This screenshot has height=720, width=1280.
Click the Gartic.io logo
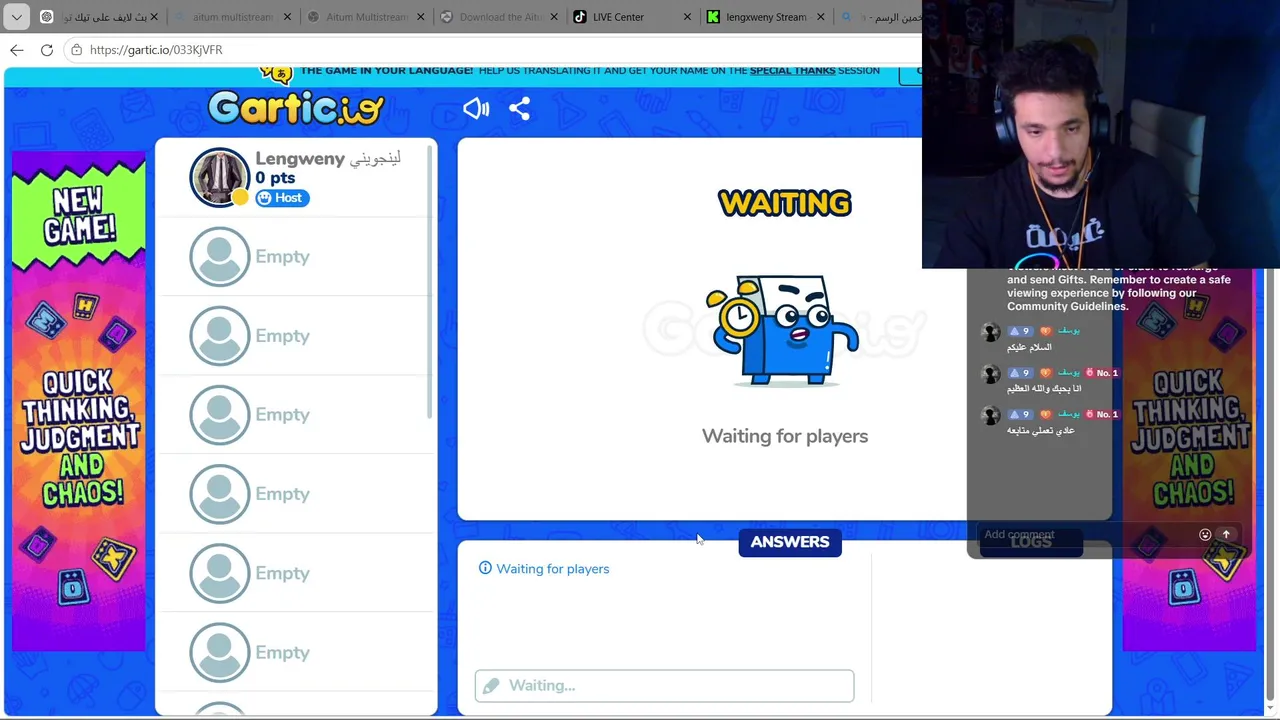296,108
